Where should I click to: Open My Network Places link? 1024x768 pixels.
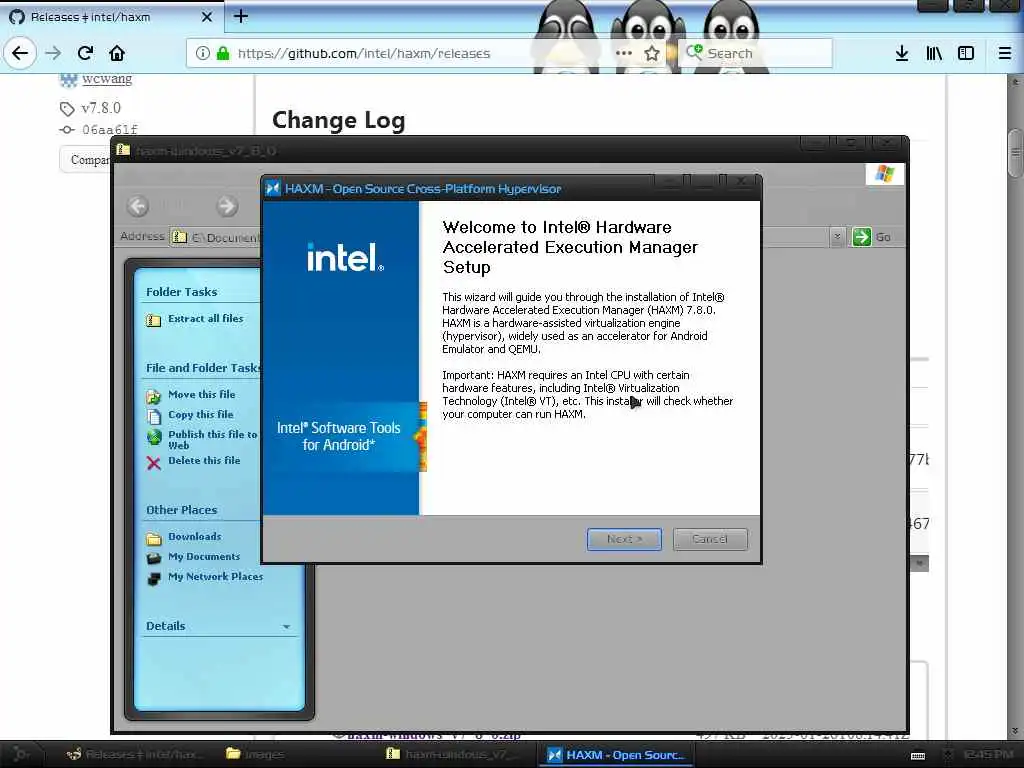(216, 577)
